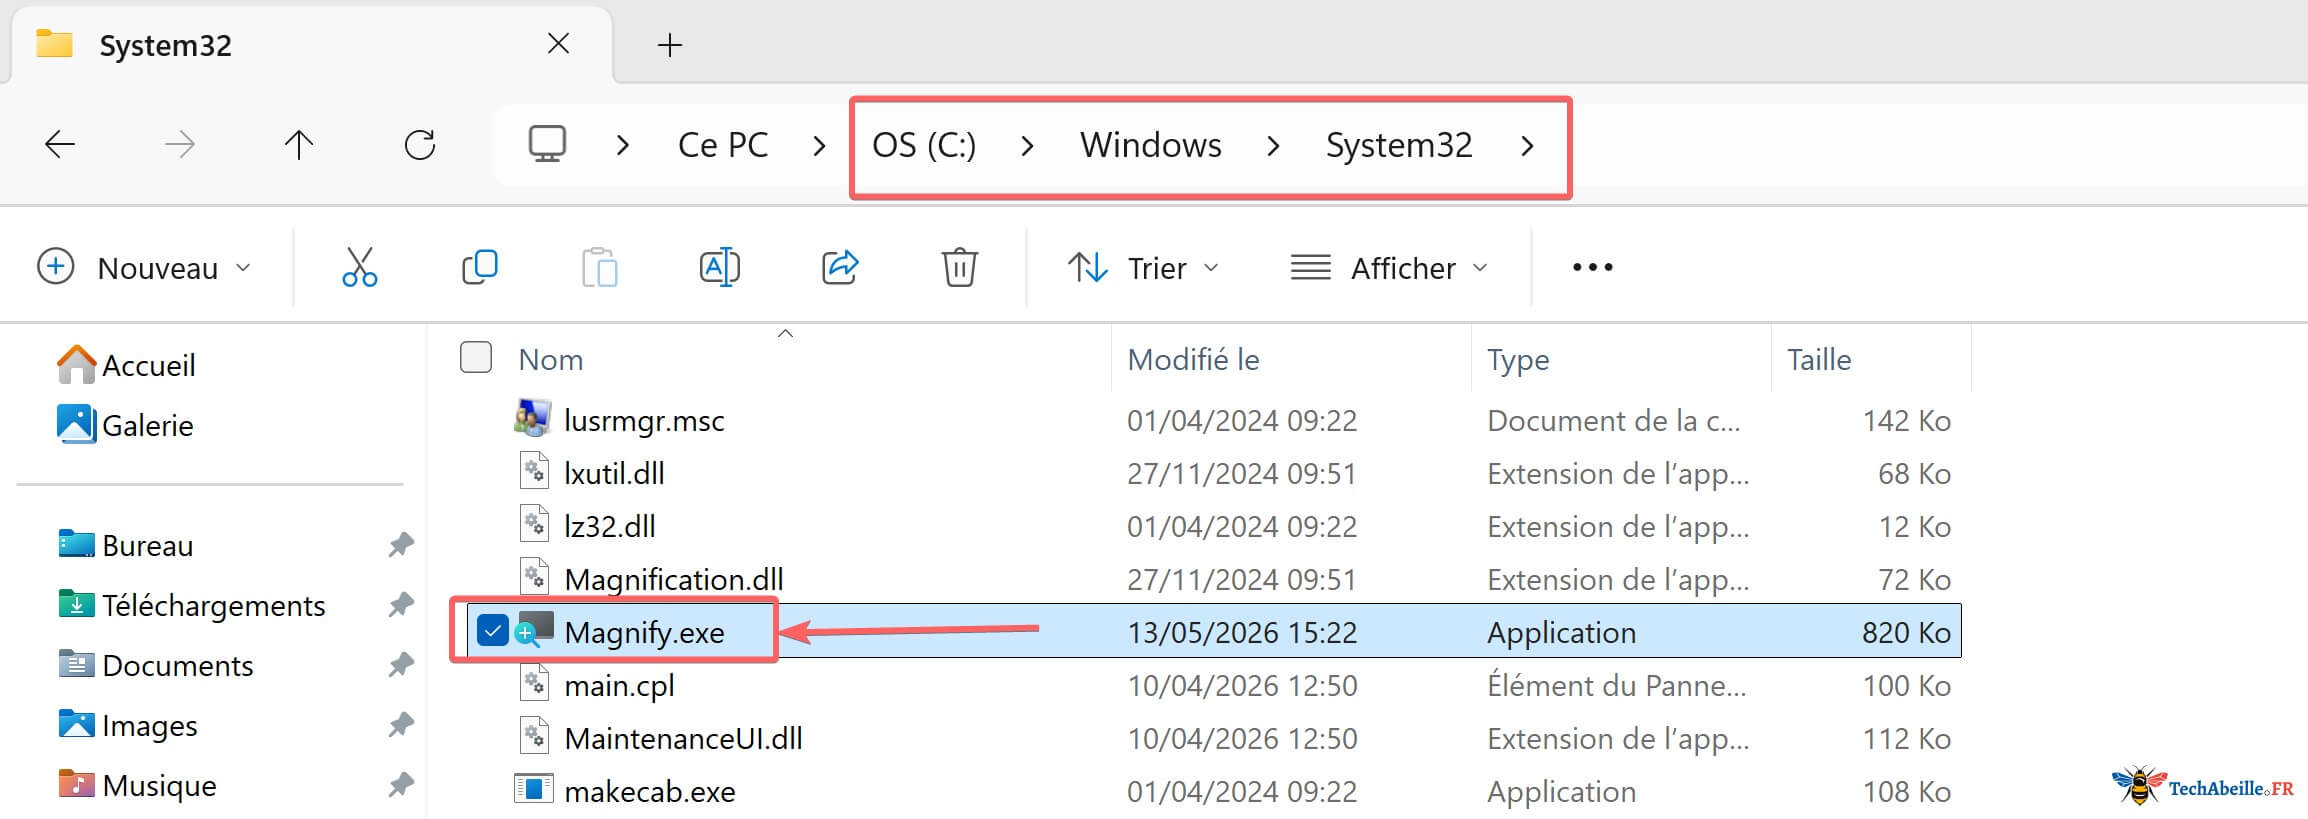
Task: Toggle the select-all checkbox in header
Action: [476, 357]
